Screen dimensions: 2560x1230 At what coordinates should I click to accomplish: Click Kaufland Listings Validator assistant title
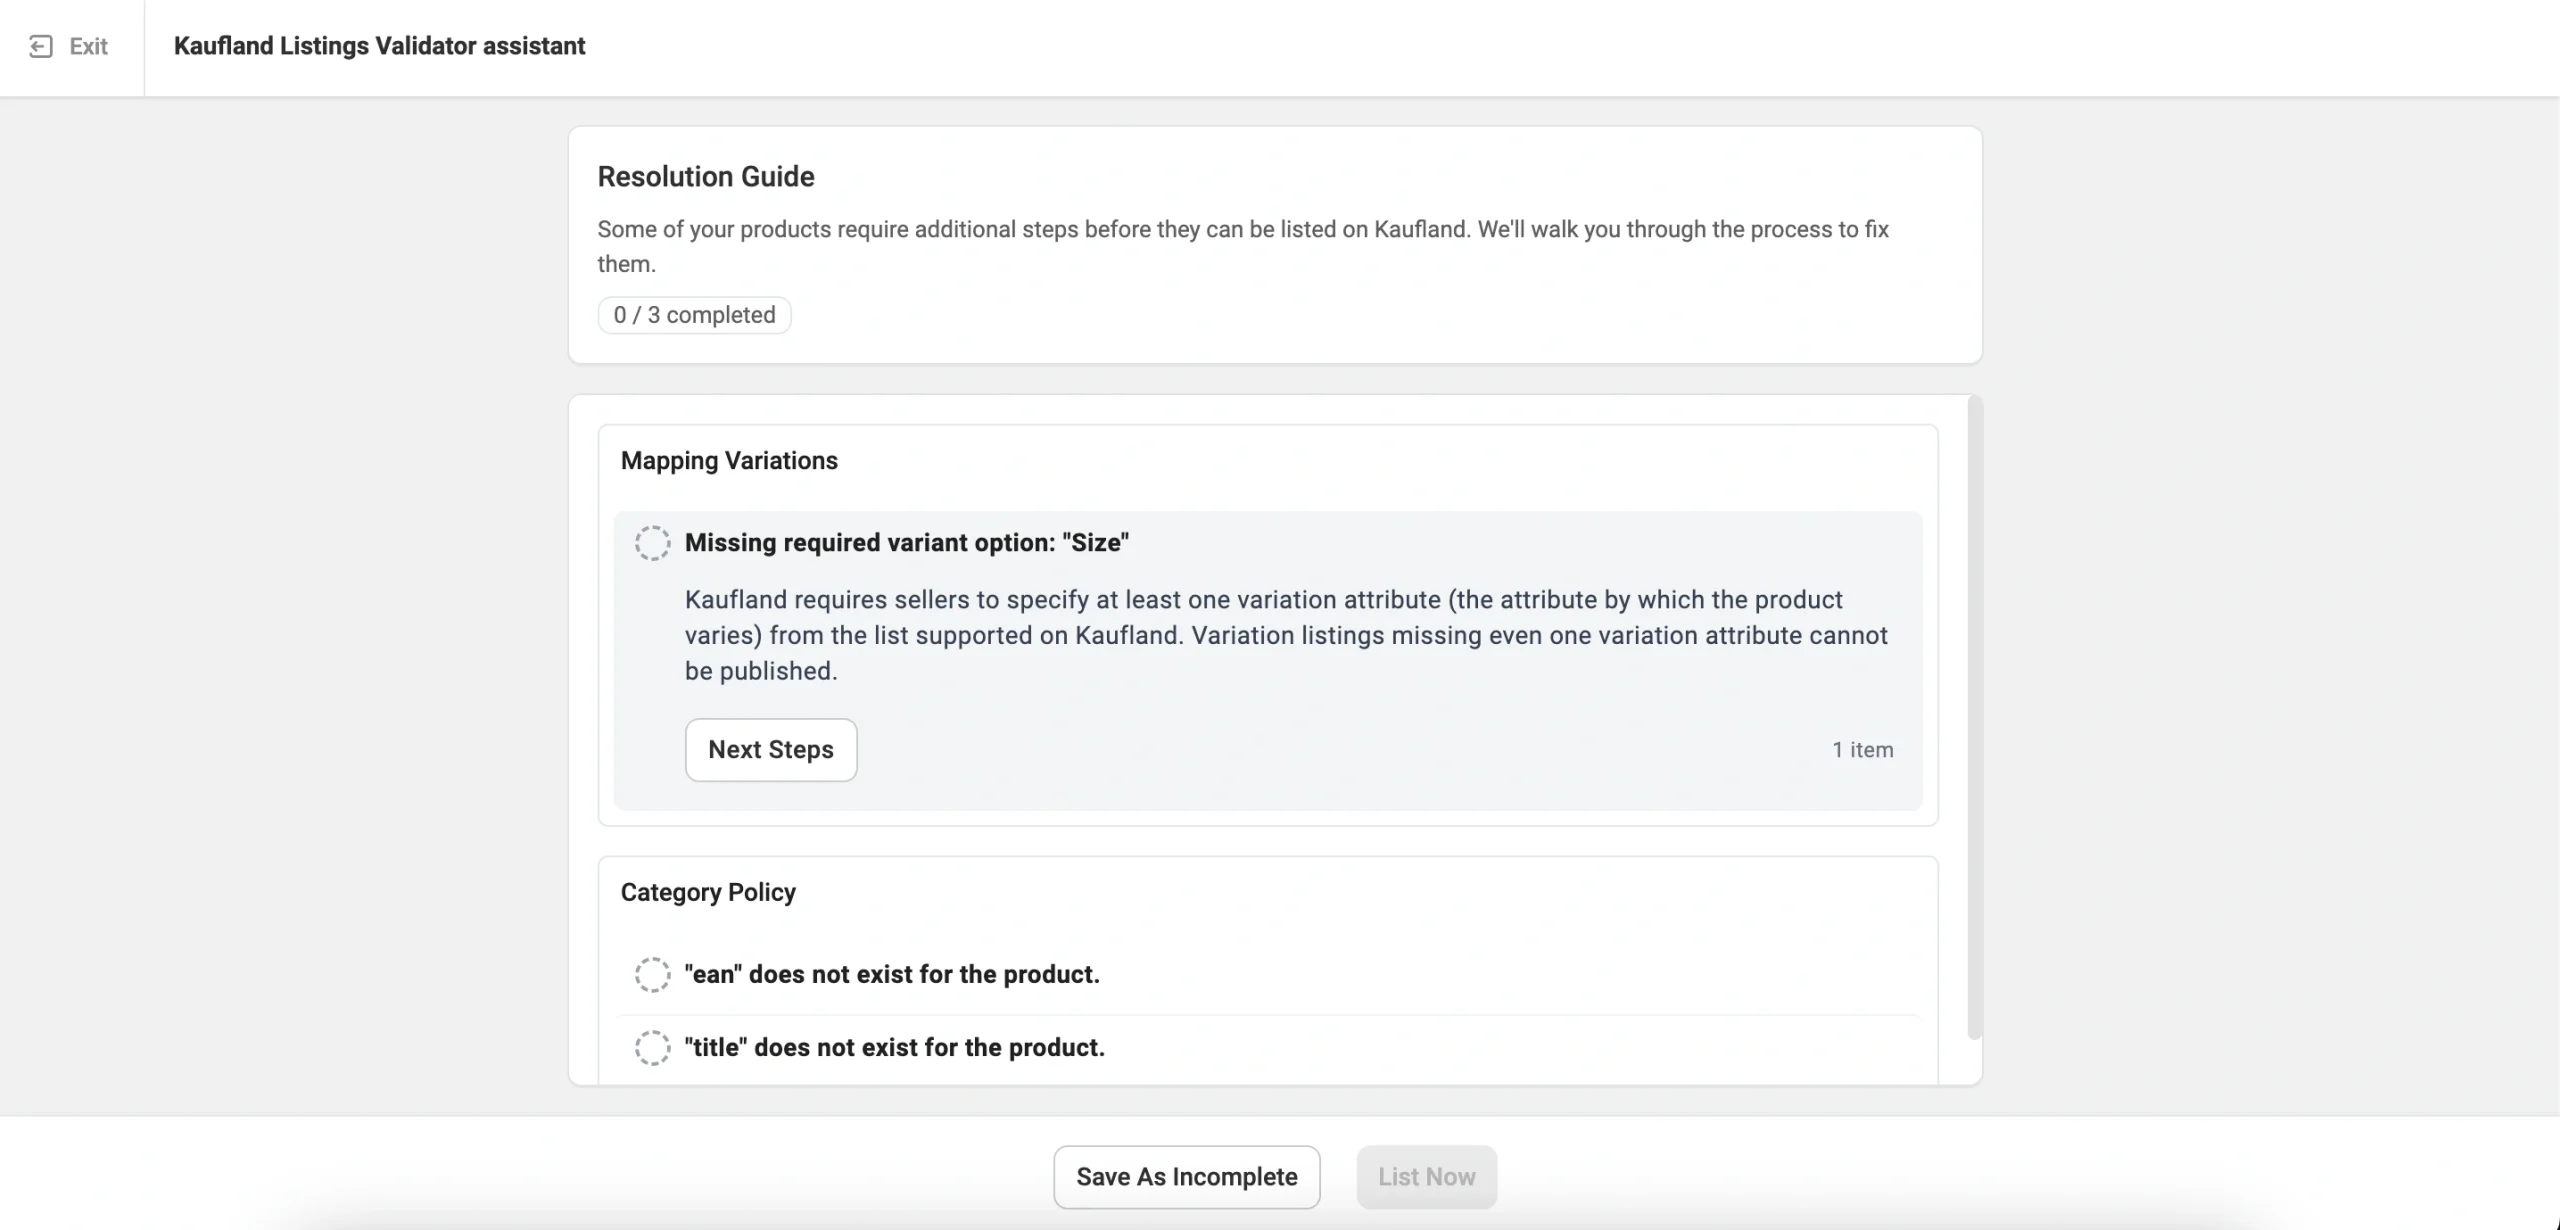click(x=379, y=46)
